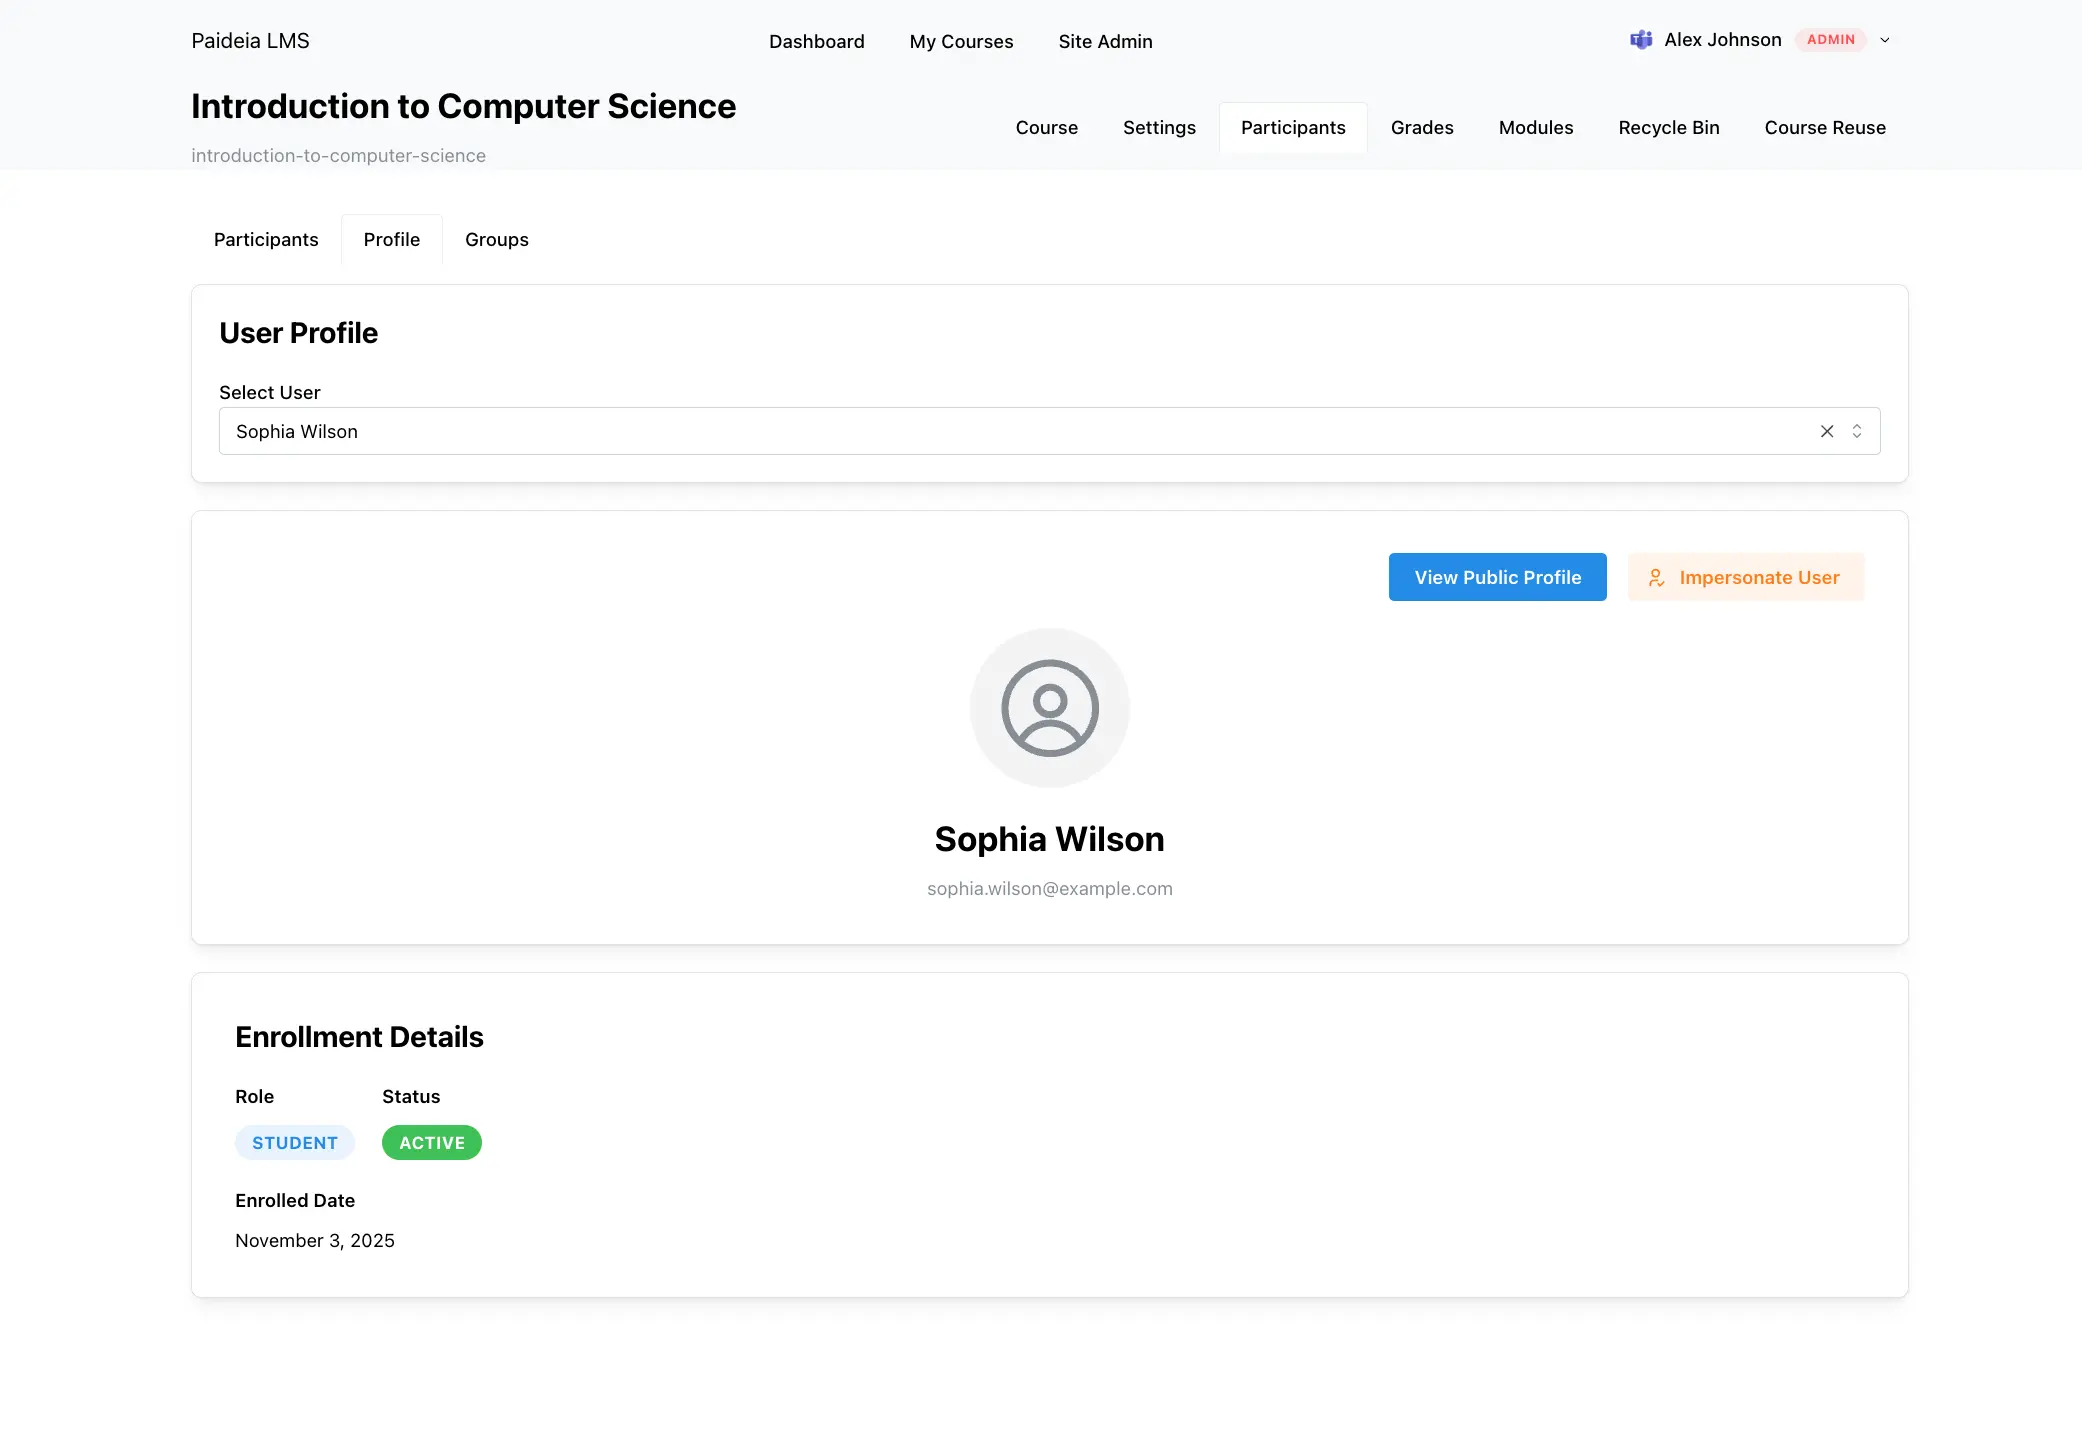Click the ADMIN role badge

click(1830, 40)
